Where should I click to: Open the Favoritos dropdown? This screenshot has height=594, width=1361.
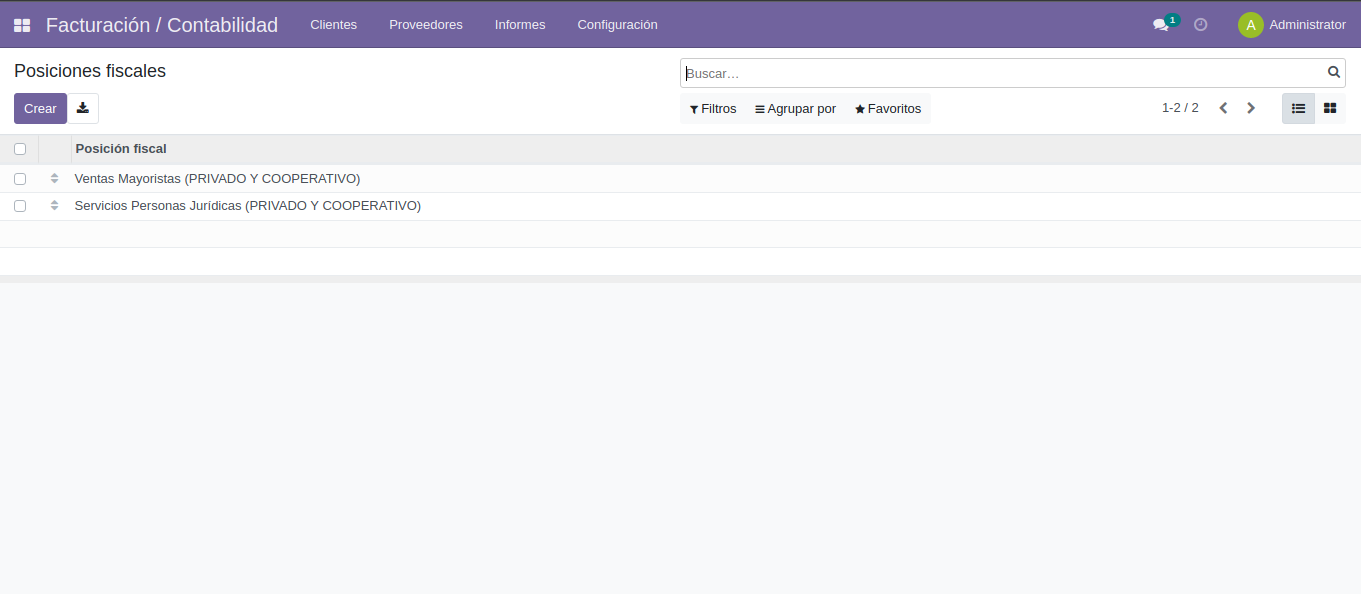(x=887, y=108)
